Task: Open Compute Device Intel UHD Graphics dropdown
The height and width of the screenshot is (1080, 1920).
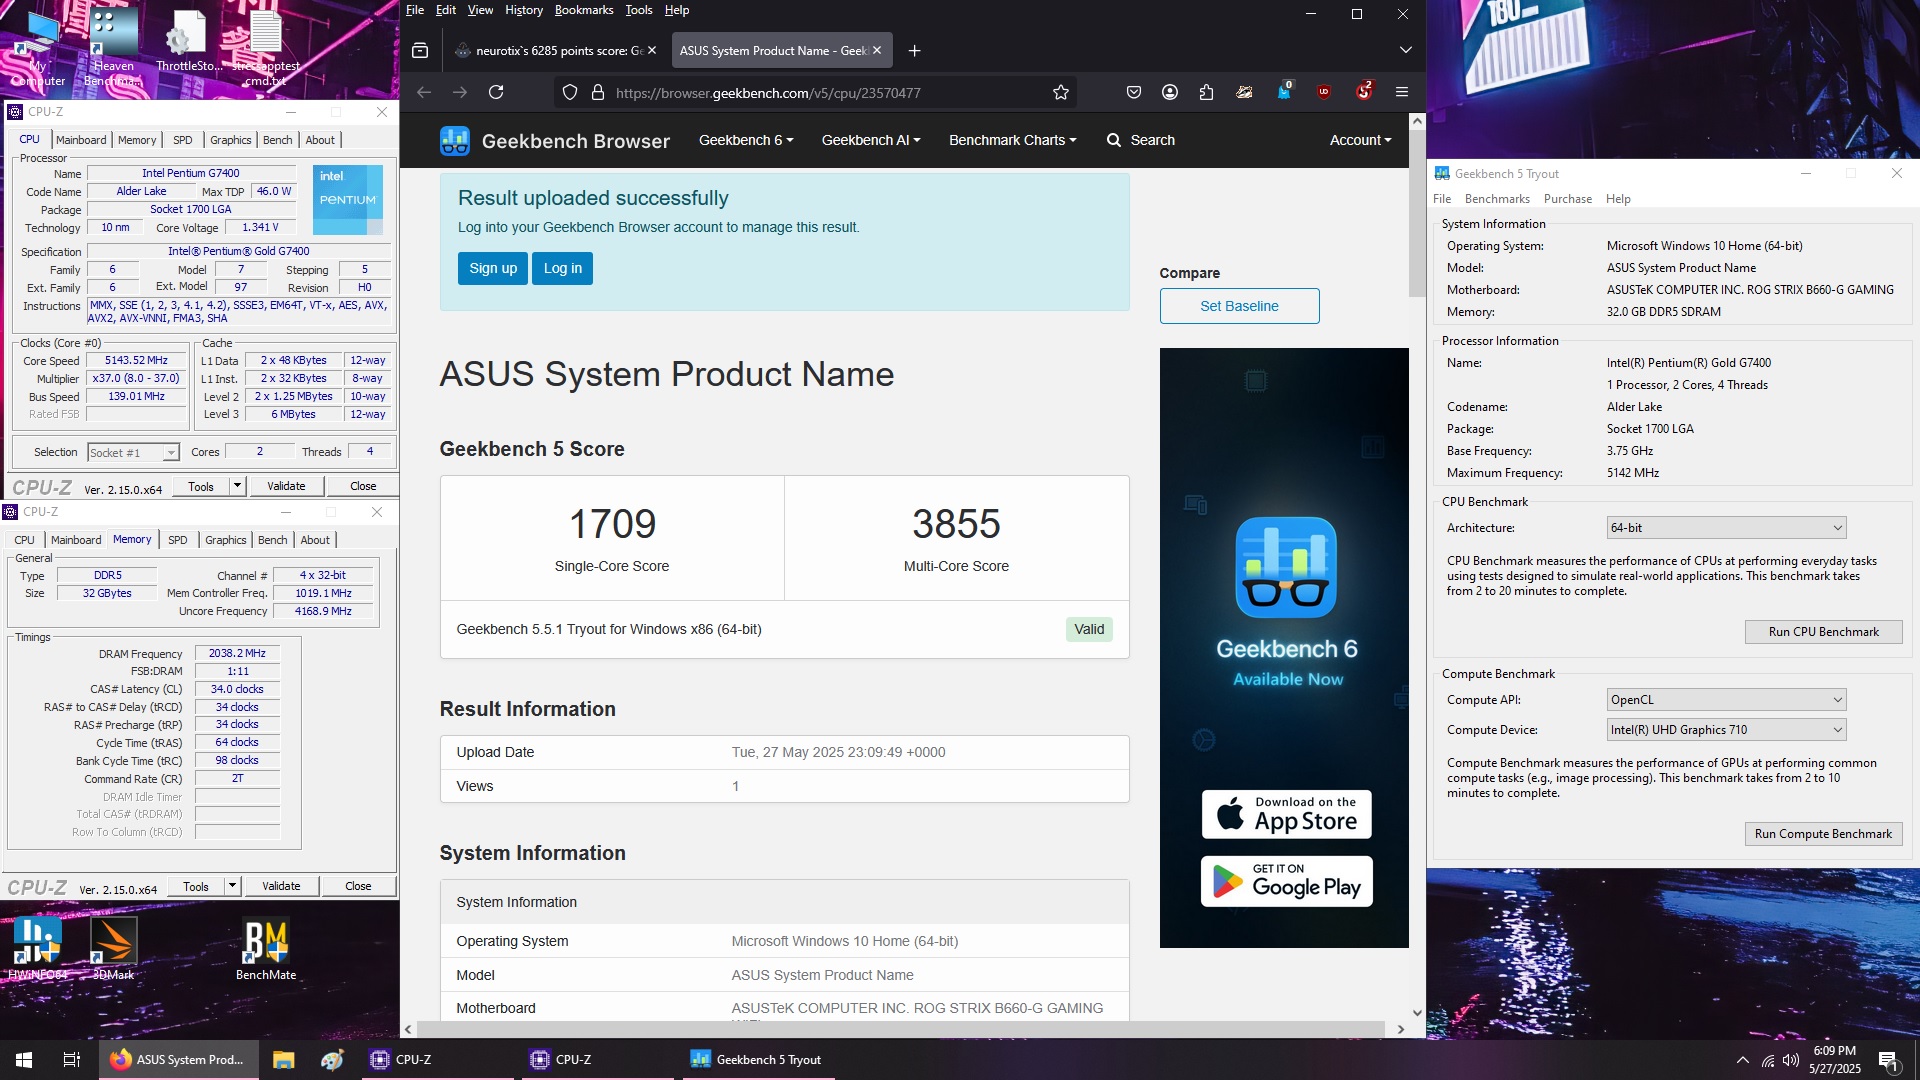Action: point(1726,730)
